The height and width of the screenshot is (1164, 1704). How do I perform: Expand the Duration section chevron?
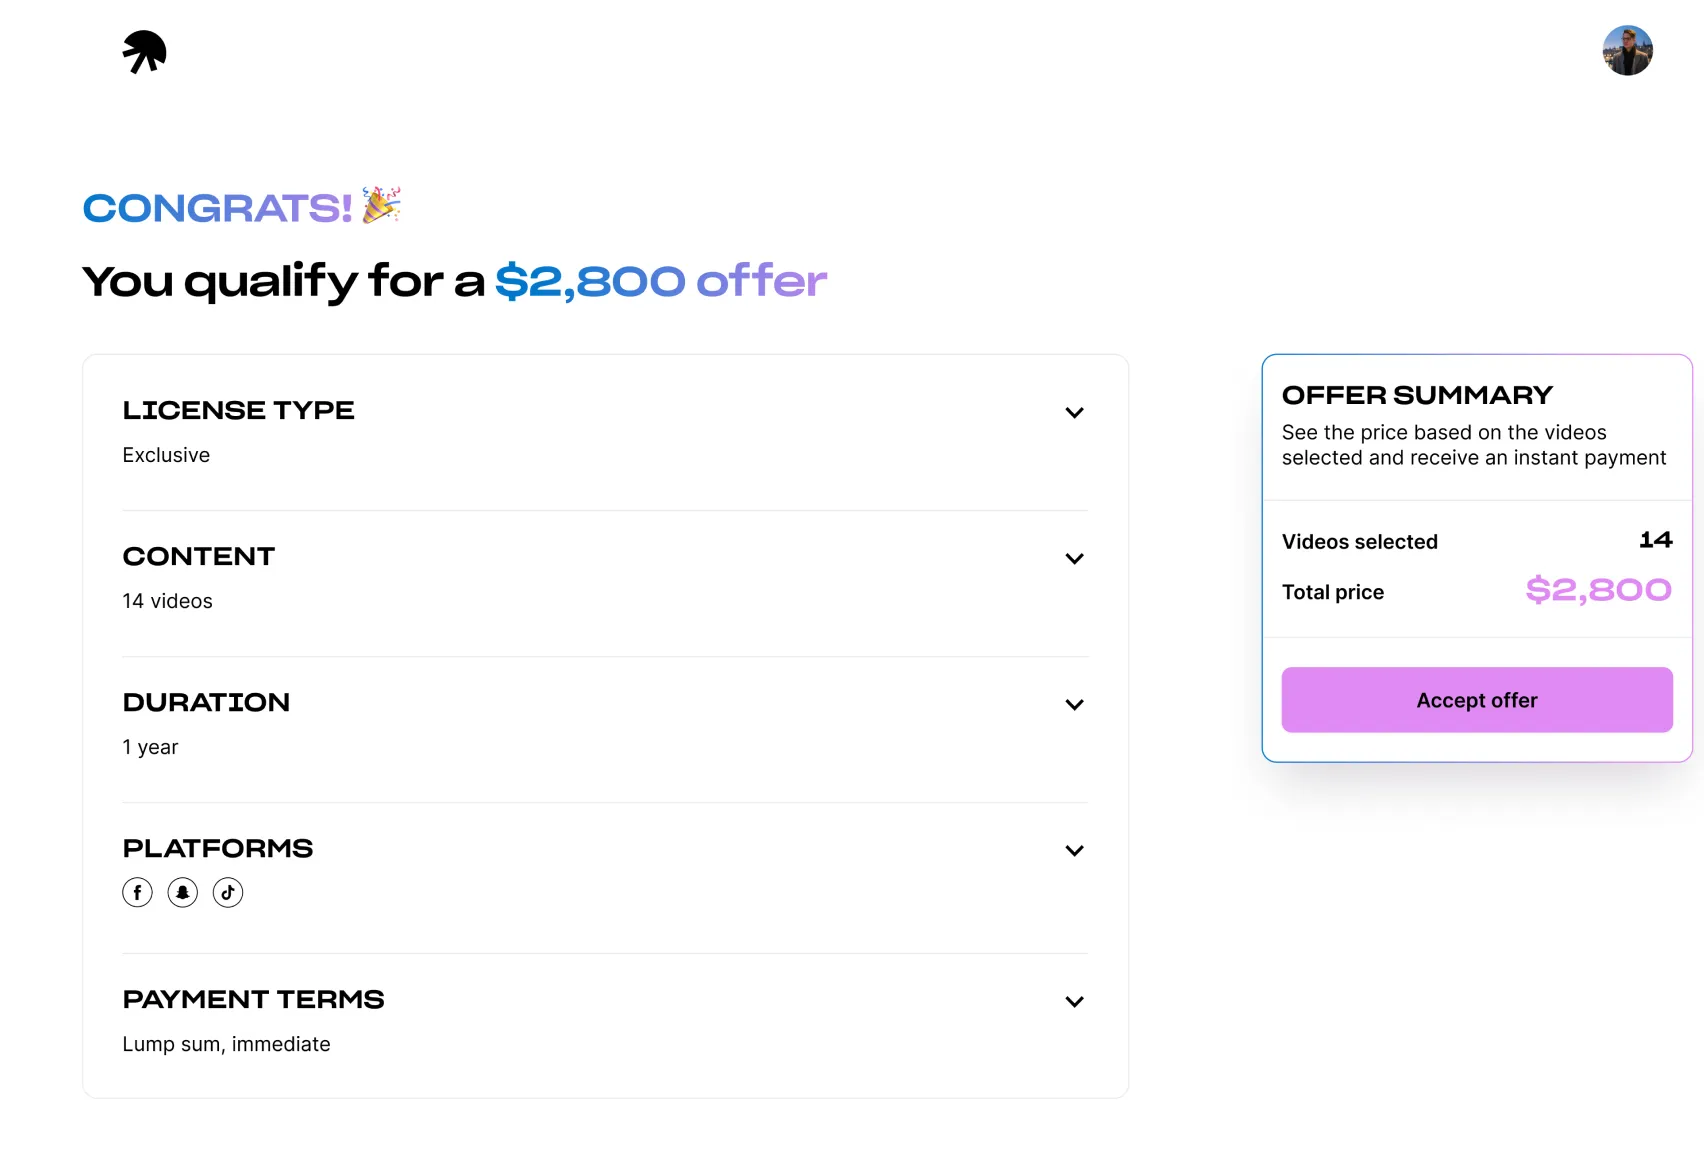tap(1074, 705)
